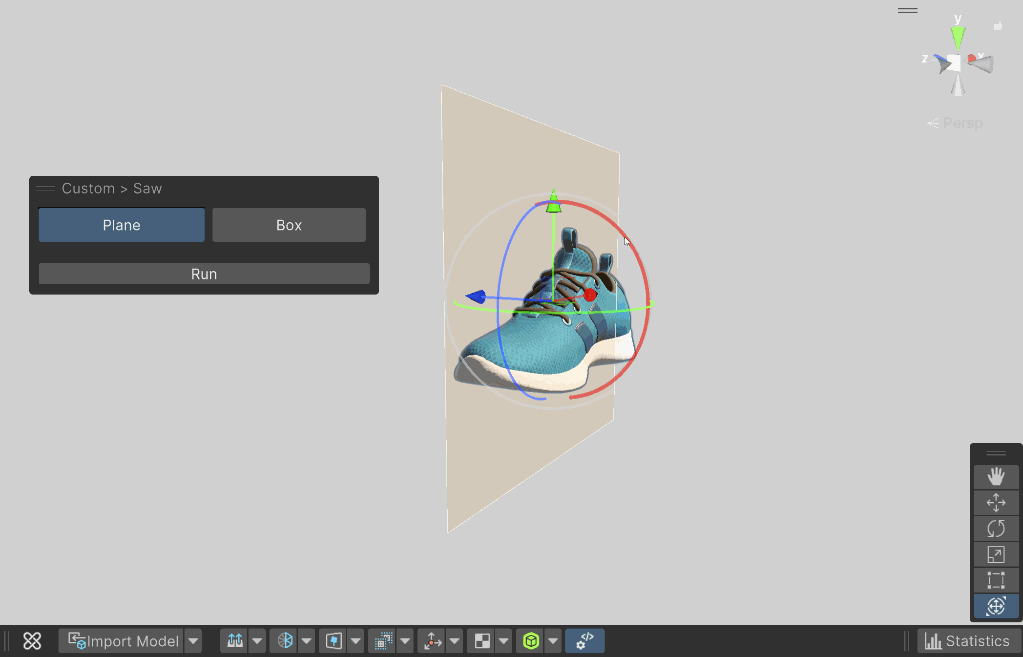Expand the checkerboard icon dropdown arrow
This screenshot has height=657, width=1023.
pyautogui.click(x=504, y=641)
